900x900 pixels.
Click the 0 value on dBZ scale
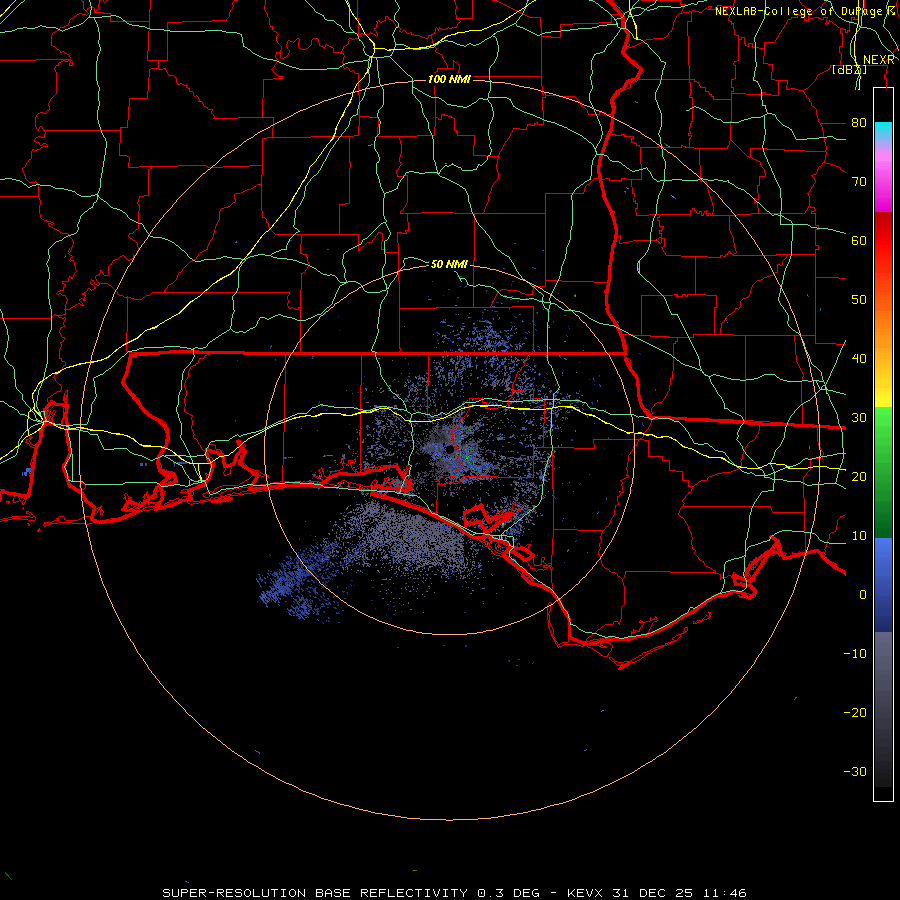pos(863,595)
